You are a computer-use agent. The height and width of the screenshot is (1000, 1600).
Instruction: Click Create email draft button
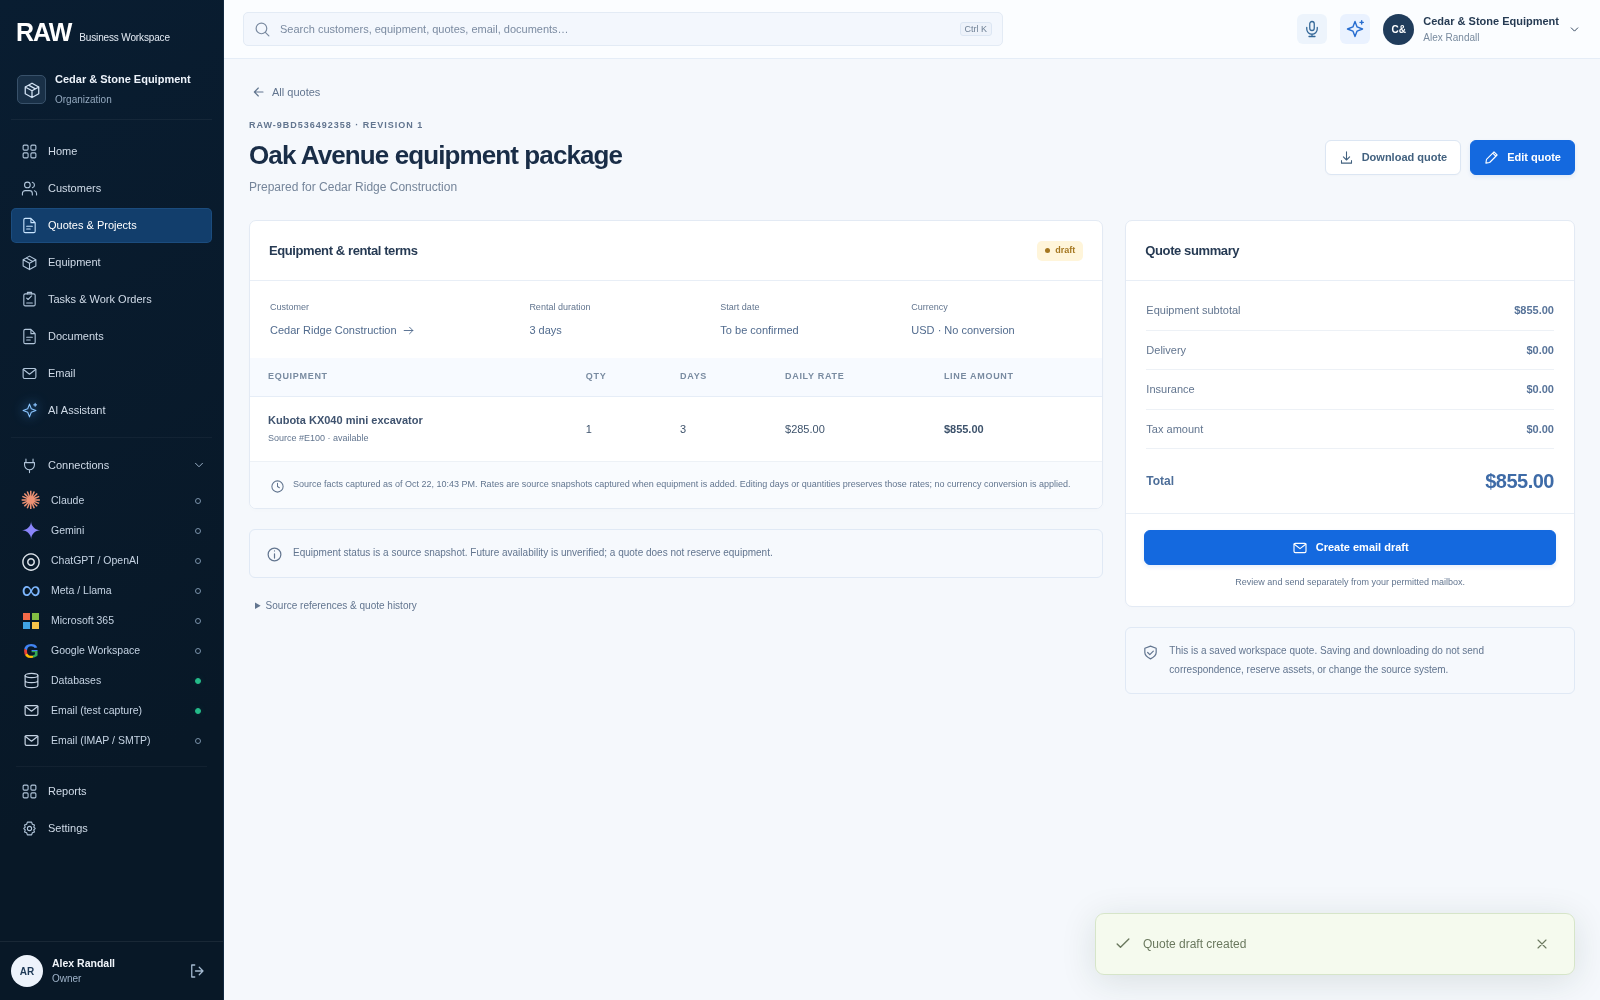point(1350,547)
